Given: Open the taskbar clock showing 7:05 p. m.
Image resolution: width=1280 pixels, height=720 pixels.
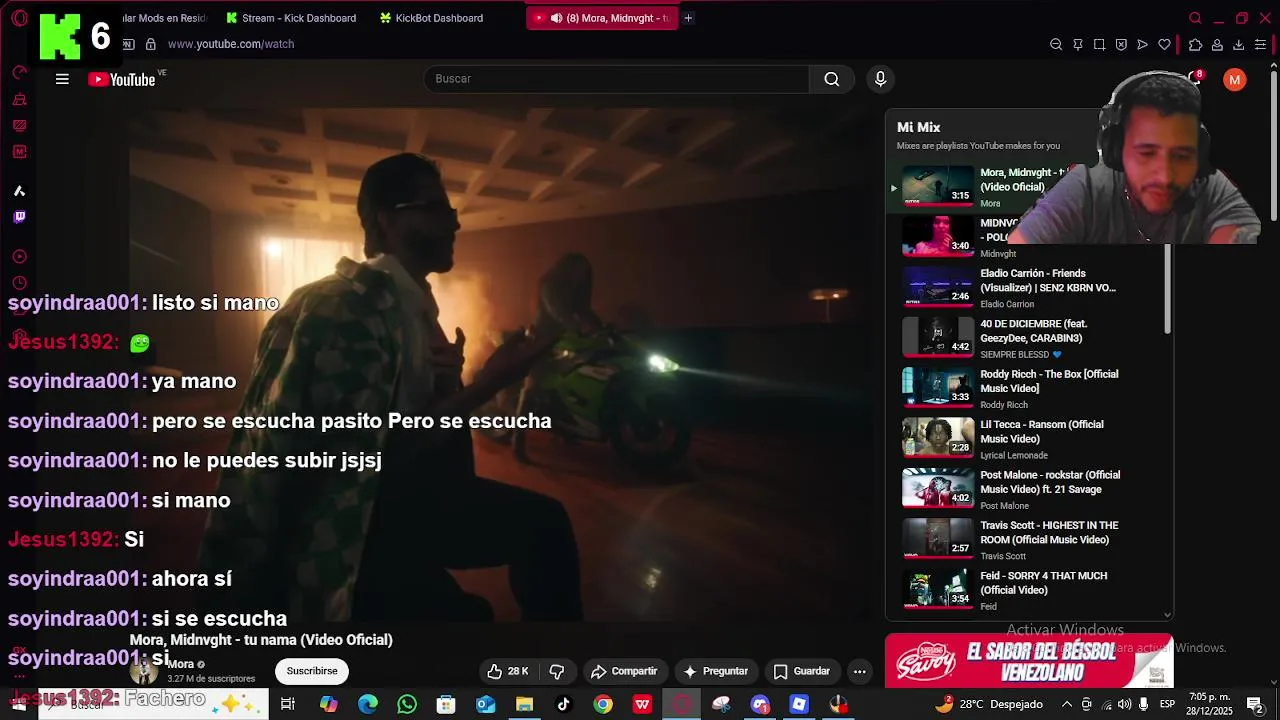Looking at the screenshot, I should [1209, 705].
